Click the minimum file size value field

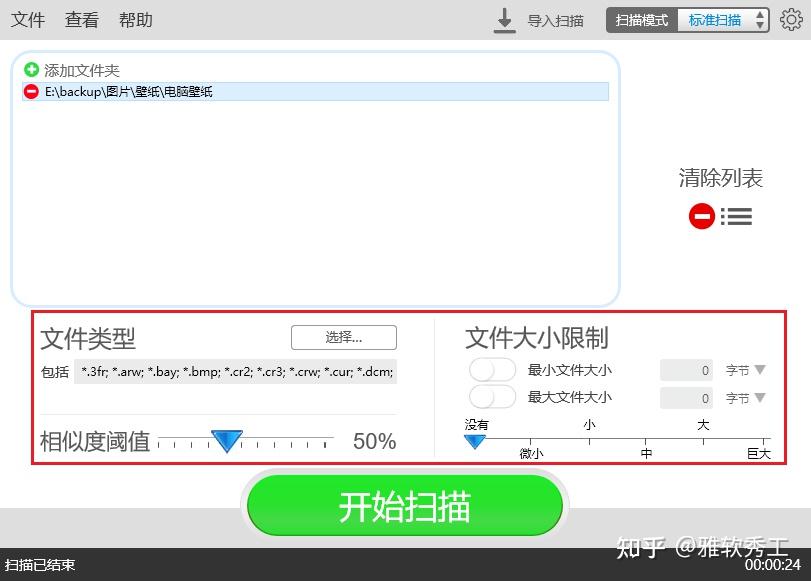coord(686,370)
